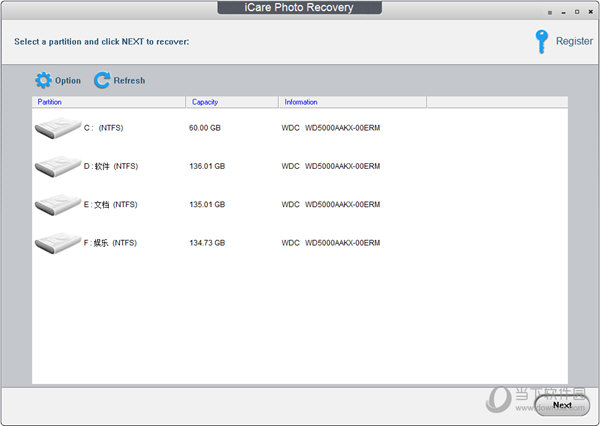600x426 pixels.
Task: Sort by the Partition column header
Action: 109,102
